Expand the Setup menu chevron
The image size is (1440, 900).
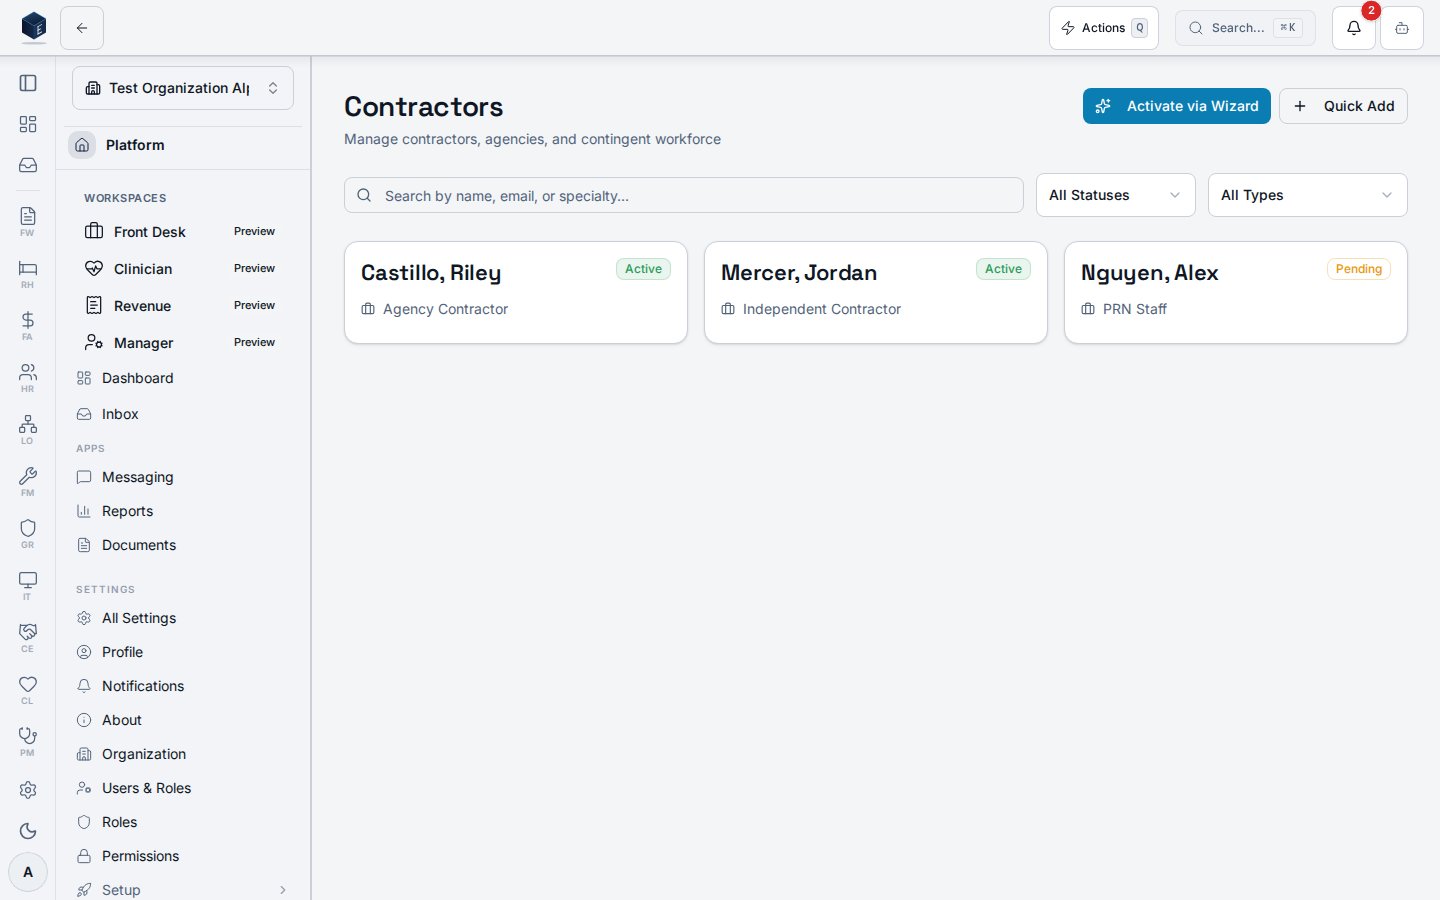283,890
